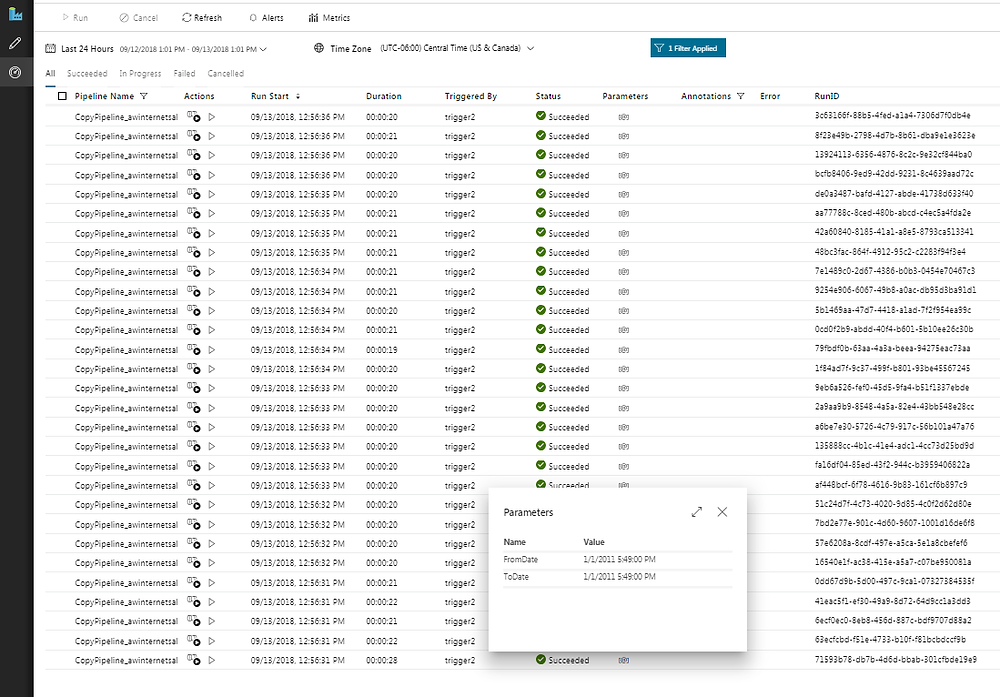This screenshot has height=697, width=1000.
Task: View activity runs for run 41eac5f1
Action: point(193,601)
